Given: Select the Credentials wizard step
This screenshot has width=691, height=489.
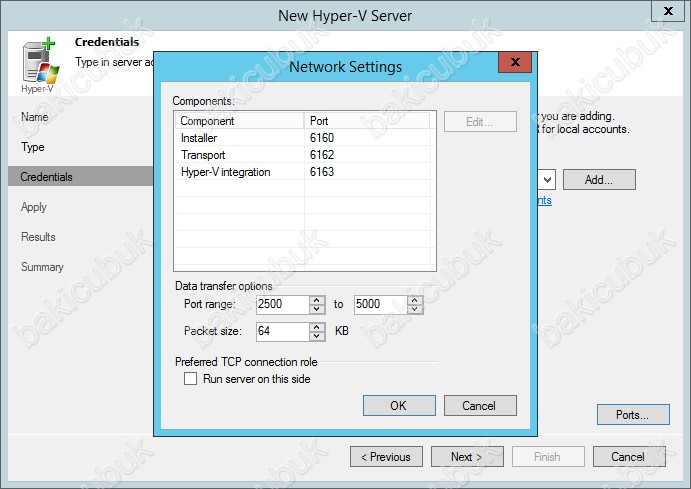Looking at the screenshot, I should (81, 176).
